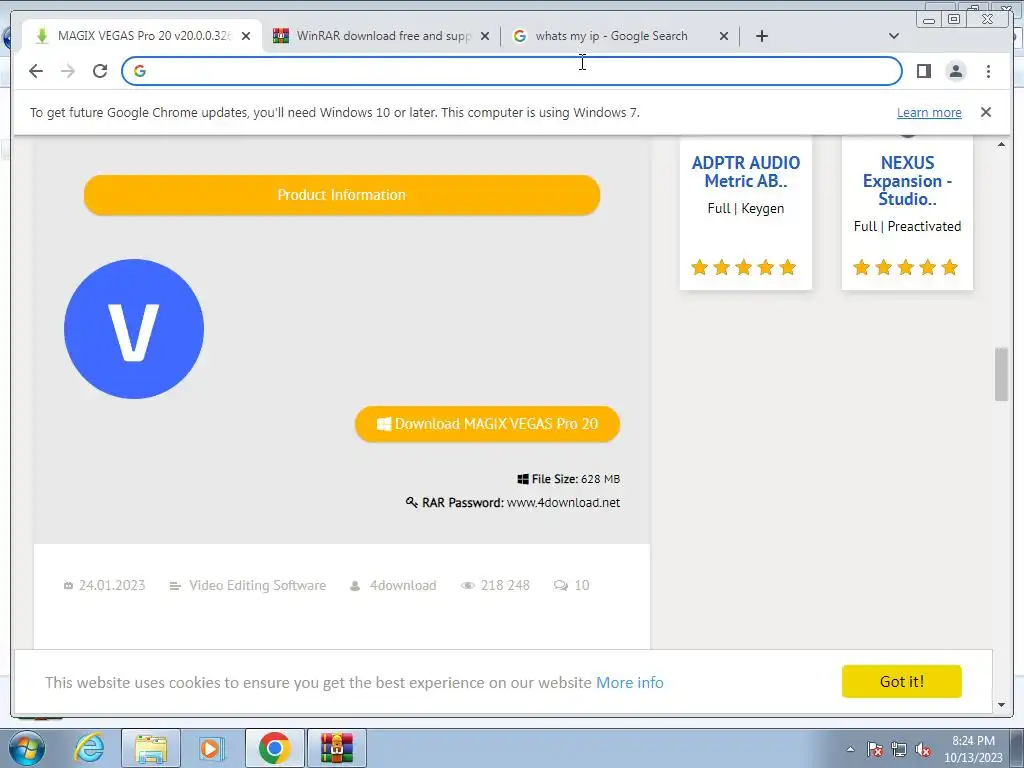This screenshot has height=768, width=1024.
Task: Click the 218 248 views count
Action: (505, 585)
